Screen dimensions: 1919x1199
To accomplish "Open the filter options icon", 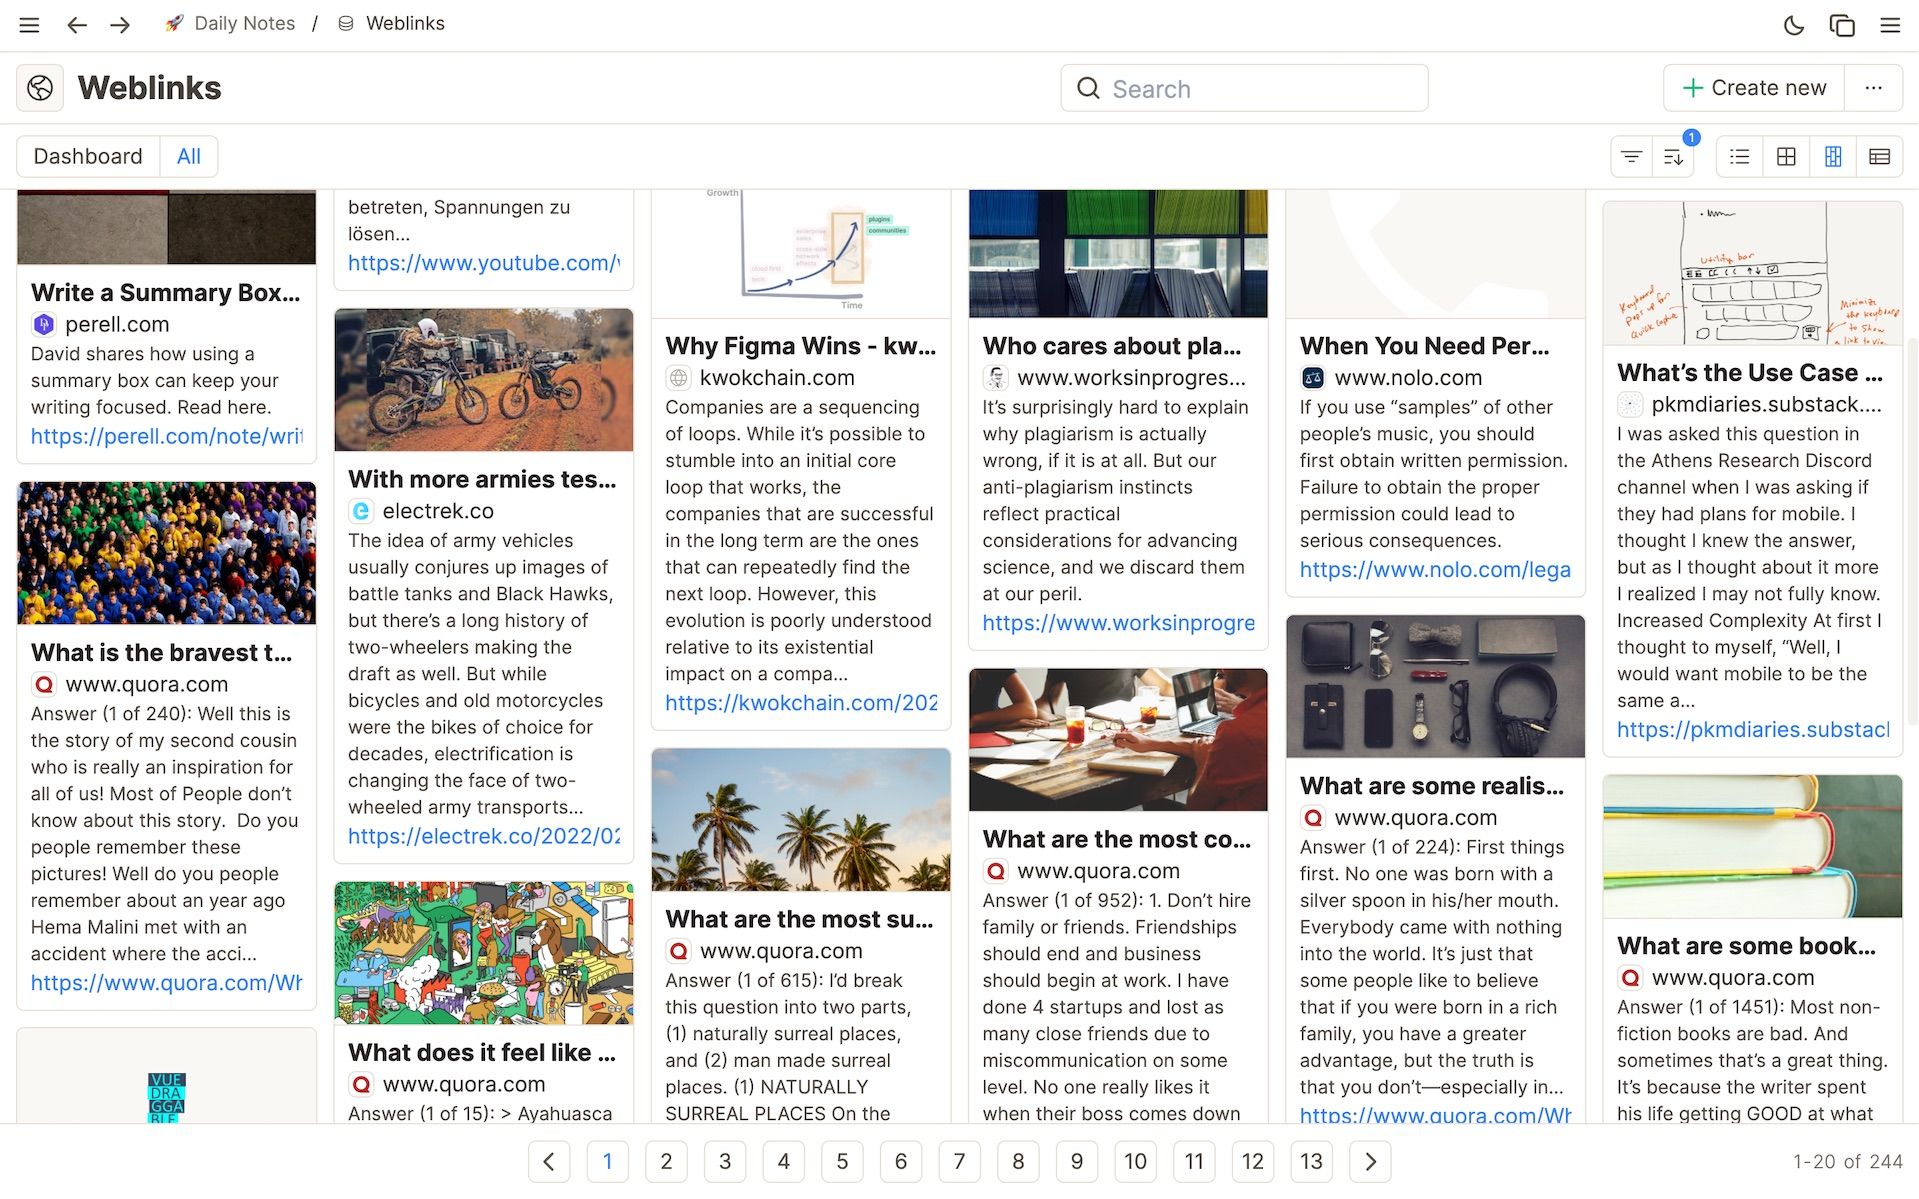I will tap(1630, 156).
